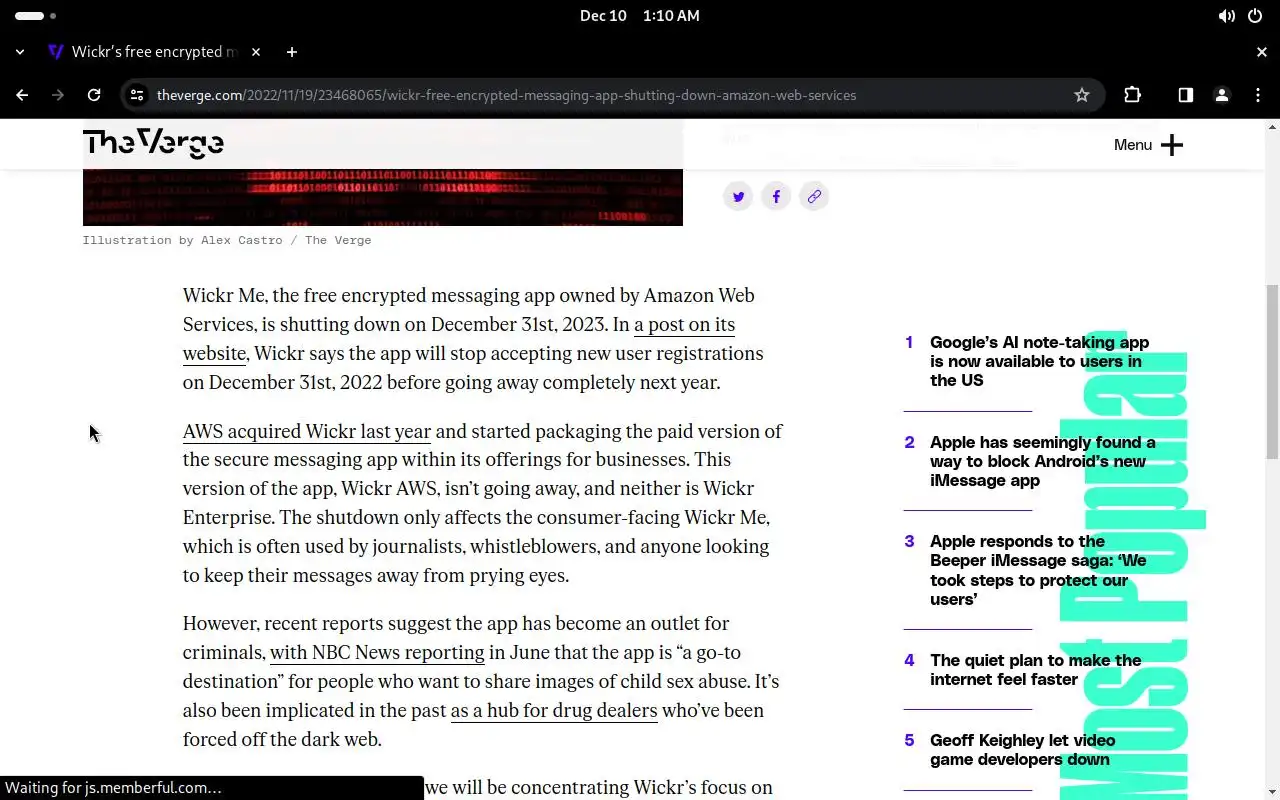Close the browser window with X

tap(1261, 52)
